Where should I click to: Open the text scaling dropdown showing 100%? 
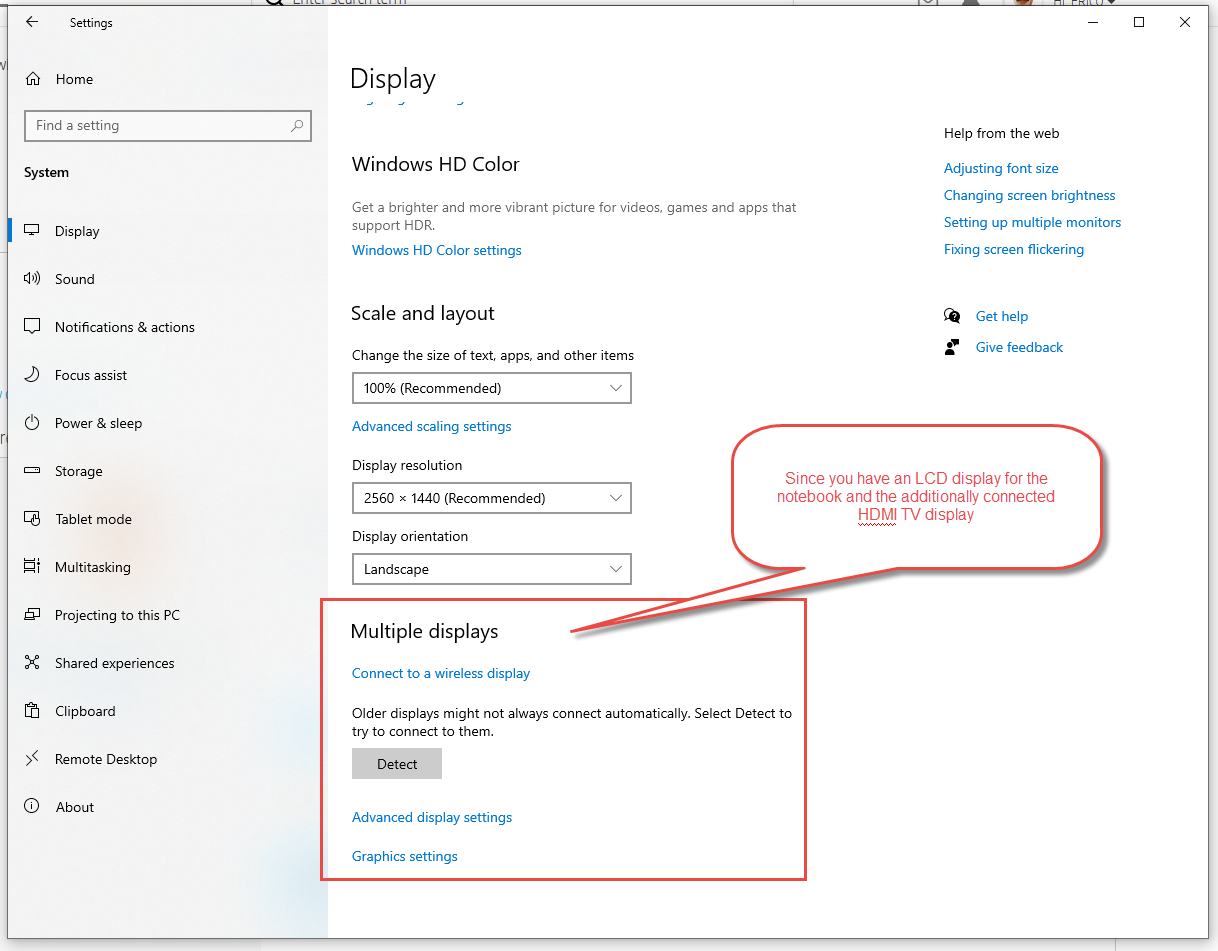click(x=491, y=388)
